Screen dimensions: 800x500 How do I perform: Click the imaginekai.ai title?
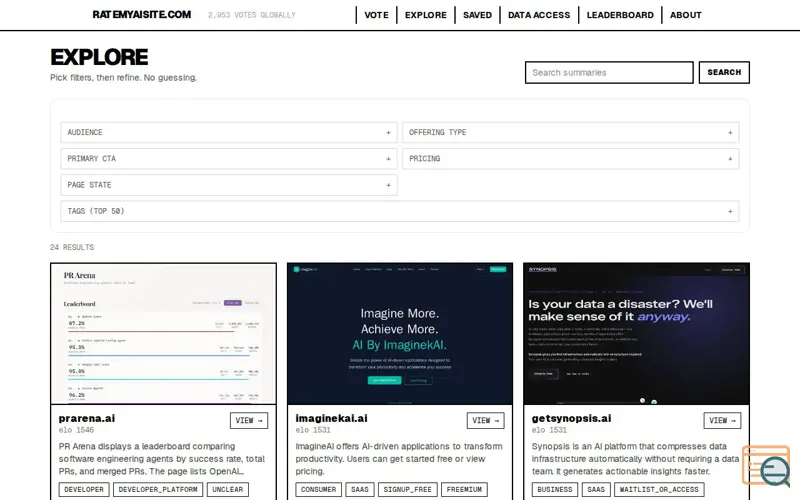coord(331,418)
